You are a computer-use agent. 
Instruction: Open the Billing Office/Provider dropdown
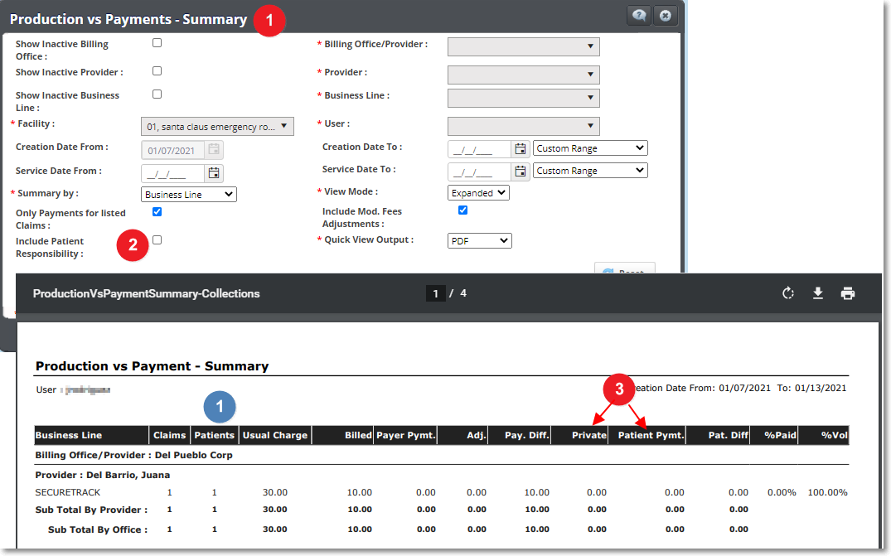point(523,46)
